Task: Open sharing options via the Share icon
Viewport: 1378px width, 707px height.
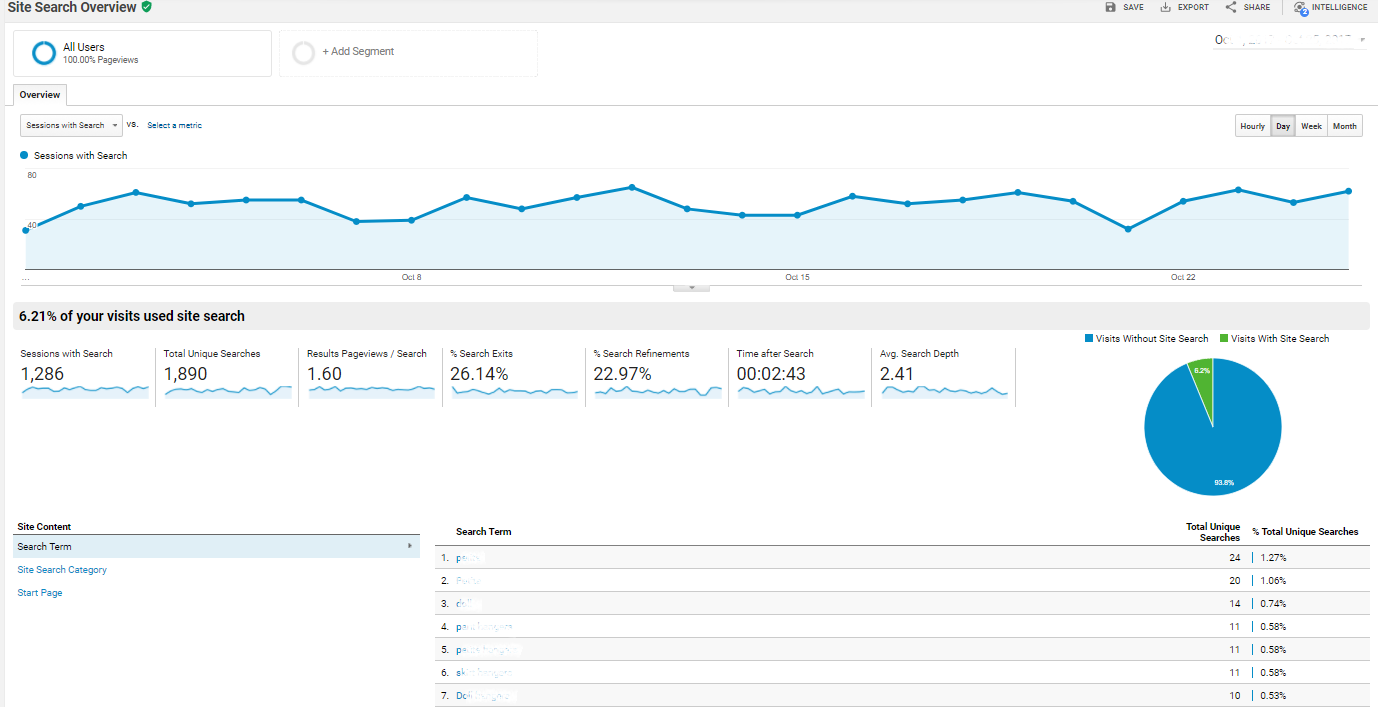Action: coord(1229,7)
